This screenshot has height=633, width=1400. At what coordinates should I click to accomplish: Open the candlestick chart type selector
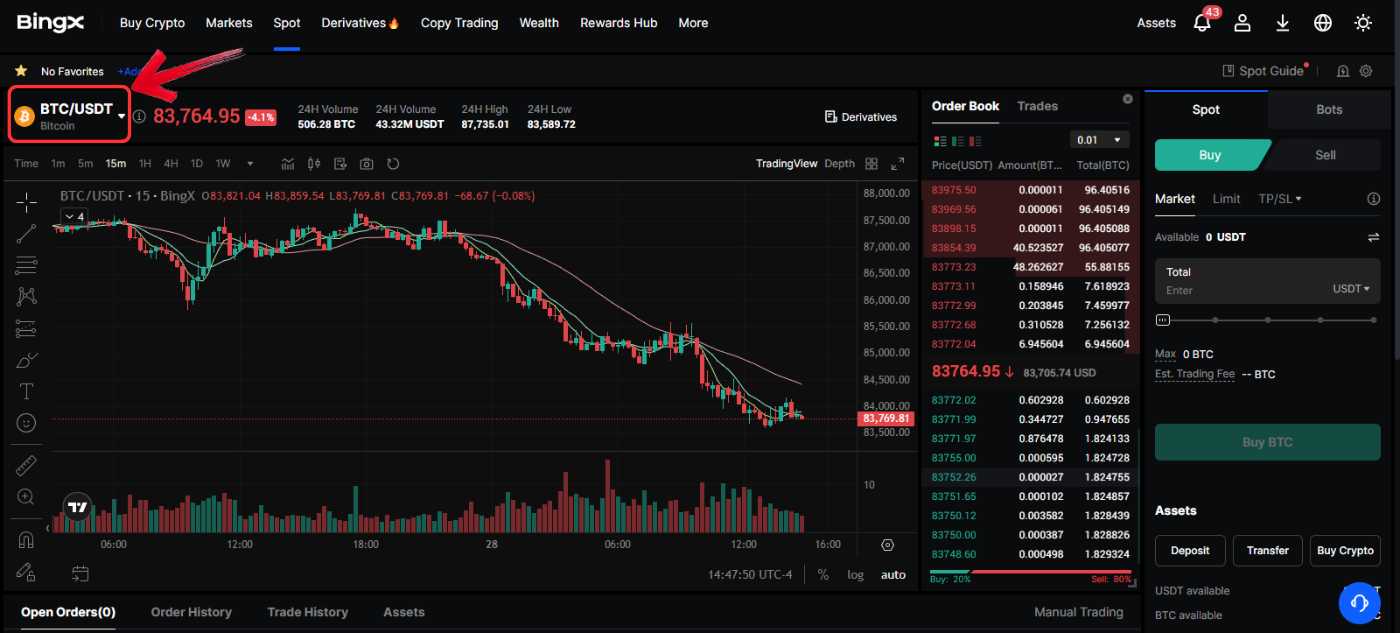(x=314, y=163)
